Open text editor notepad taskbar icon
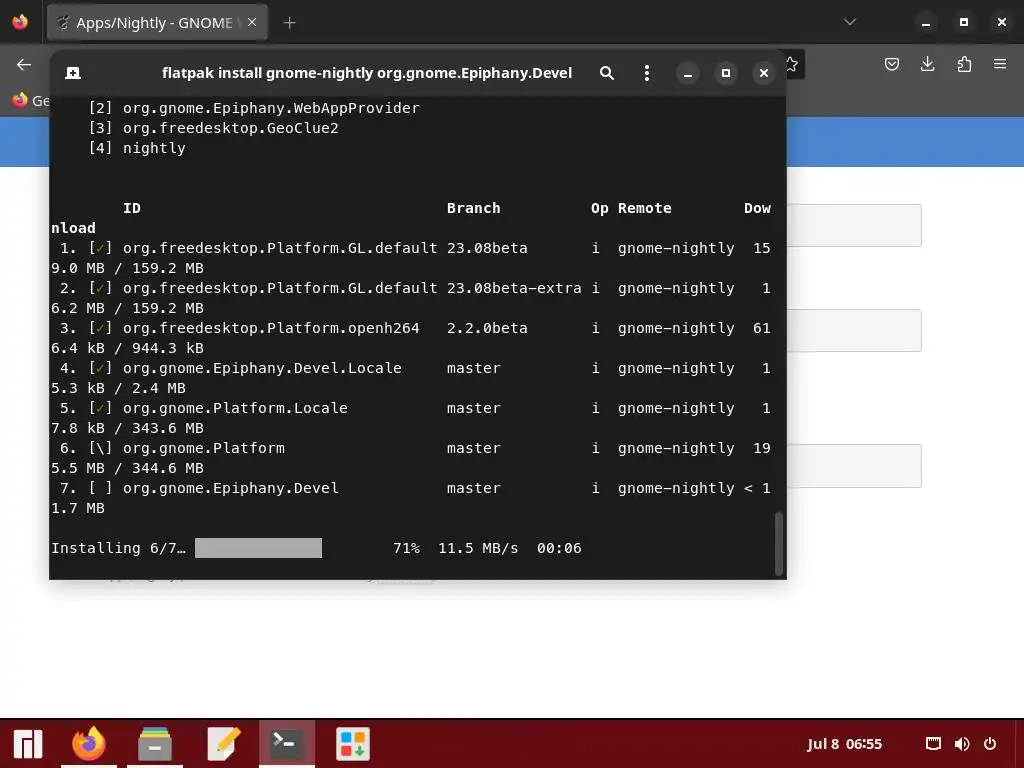 click(x=223, y=744)
